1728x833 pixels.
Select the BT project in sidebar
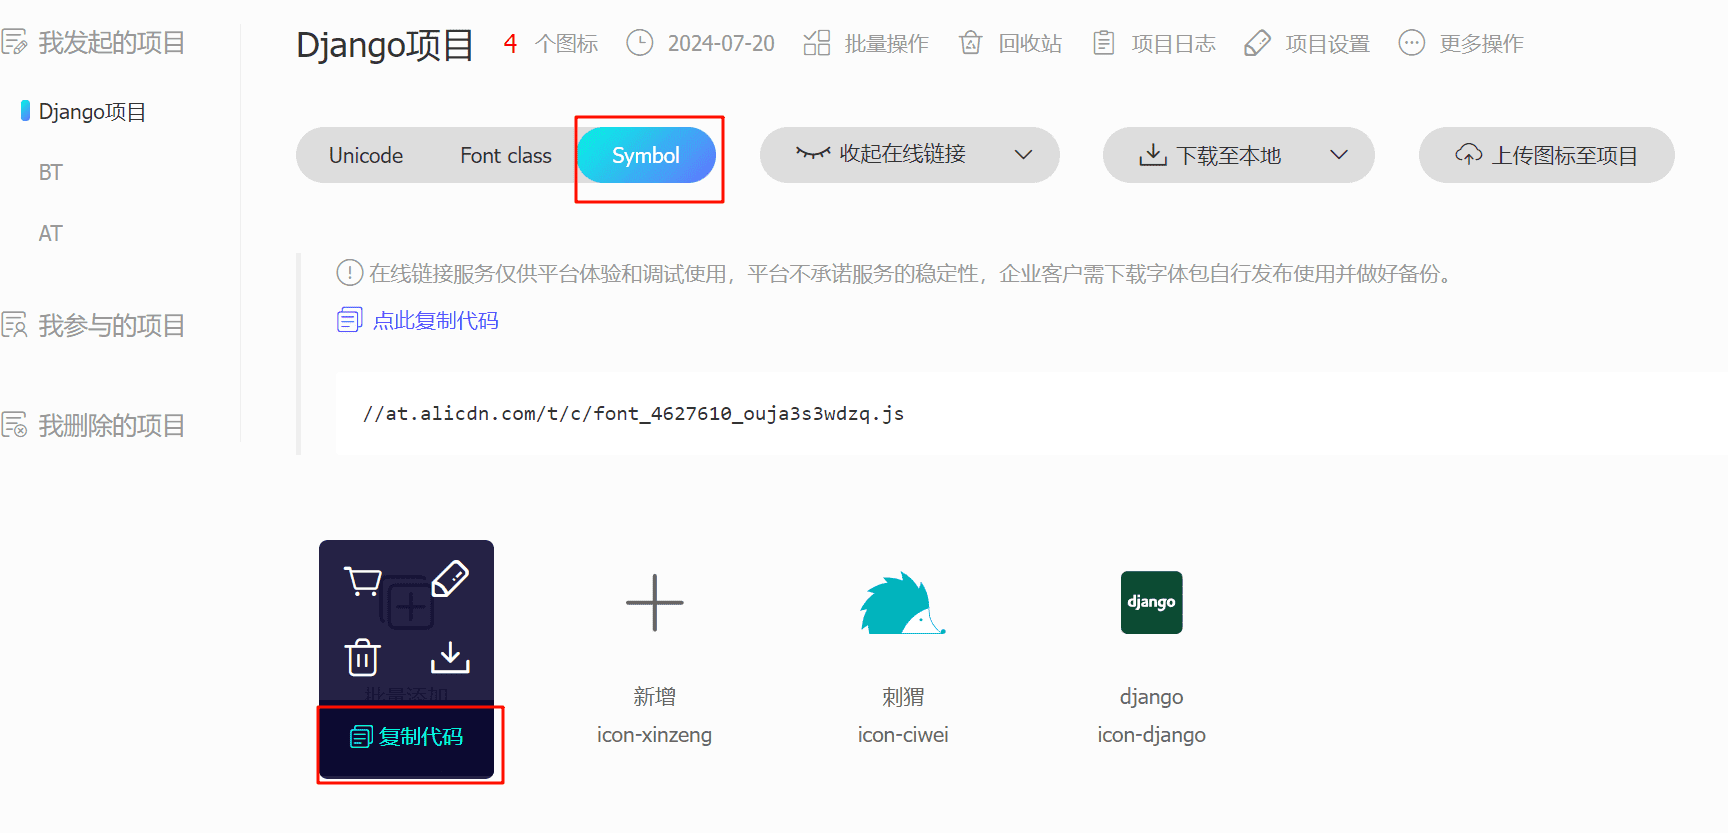(x=50, y=172)
